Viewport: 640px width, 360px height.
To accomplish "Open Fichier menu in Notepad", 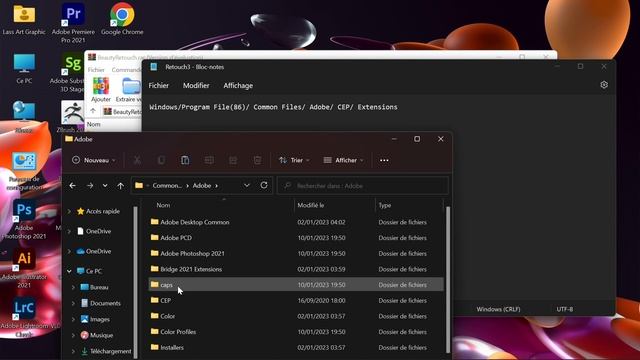I will (x=159, y=85).
